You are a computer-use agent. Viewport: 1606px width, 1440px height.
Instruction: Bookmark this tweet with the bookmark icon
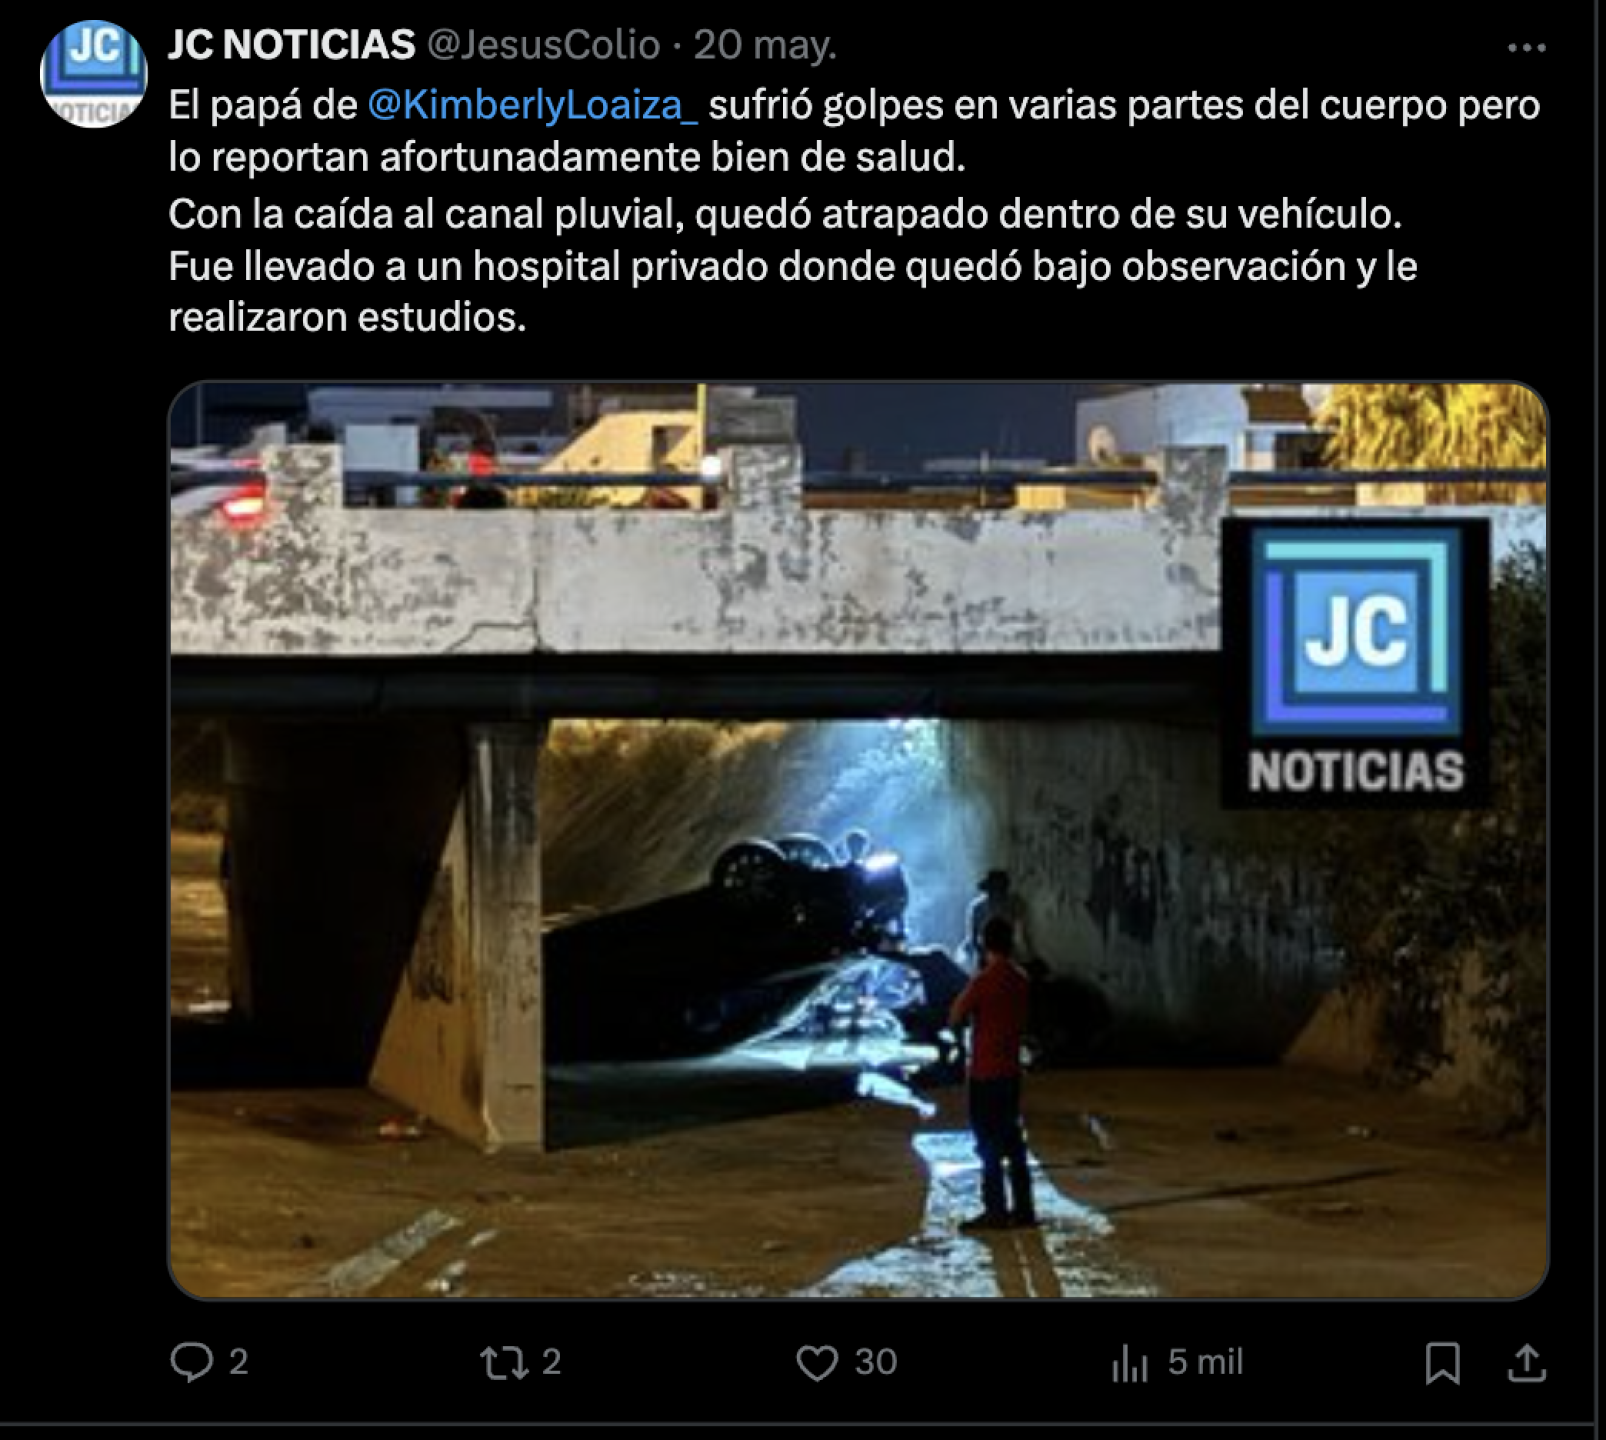tap(1442, 1362)
